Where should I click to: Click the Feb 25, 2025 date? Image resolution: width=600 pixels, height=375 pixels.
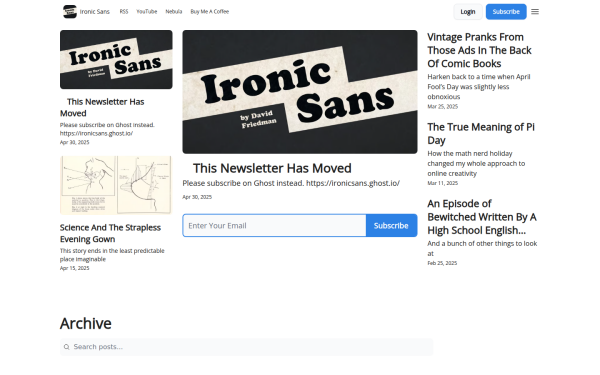(x=442, y=263)
